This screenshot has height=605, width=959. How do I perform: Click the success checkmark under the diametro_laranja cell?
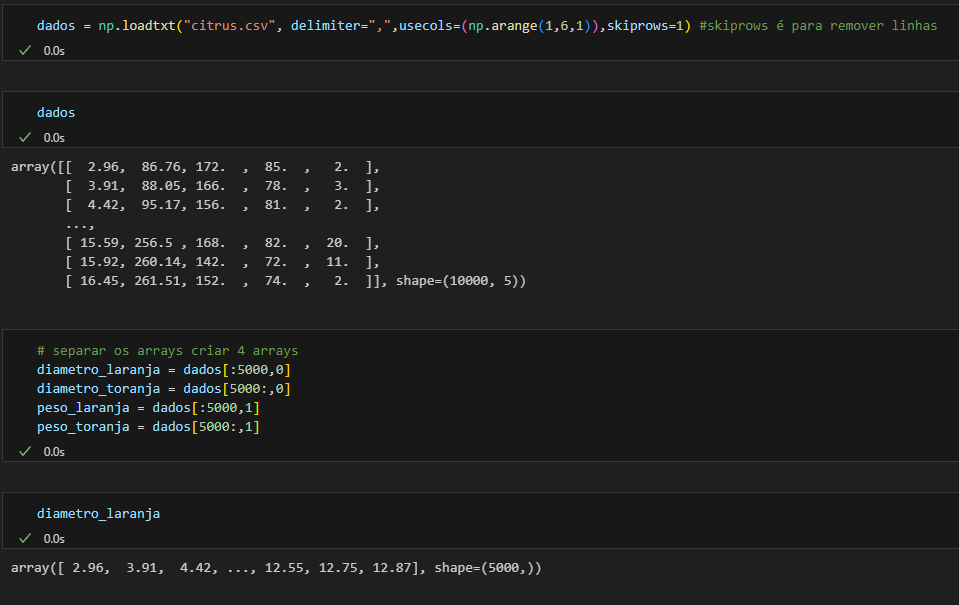point(25,538)
